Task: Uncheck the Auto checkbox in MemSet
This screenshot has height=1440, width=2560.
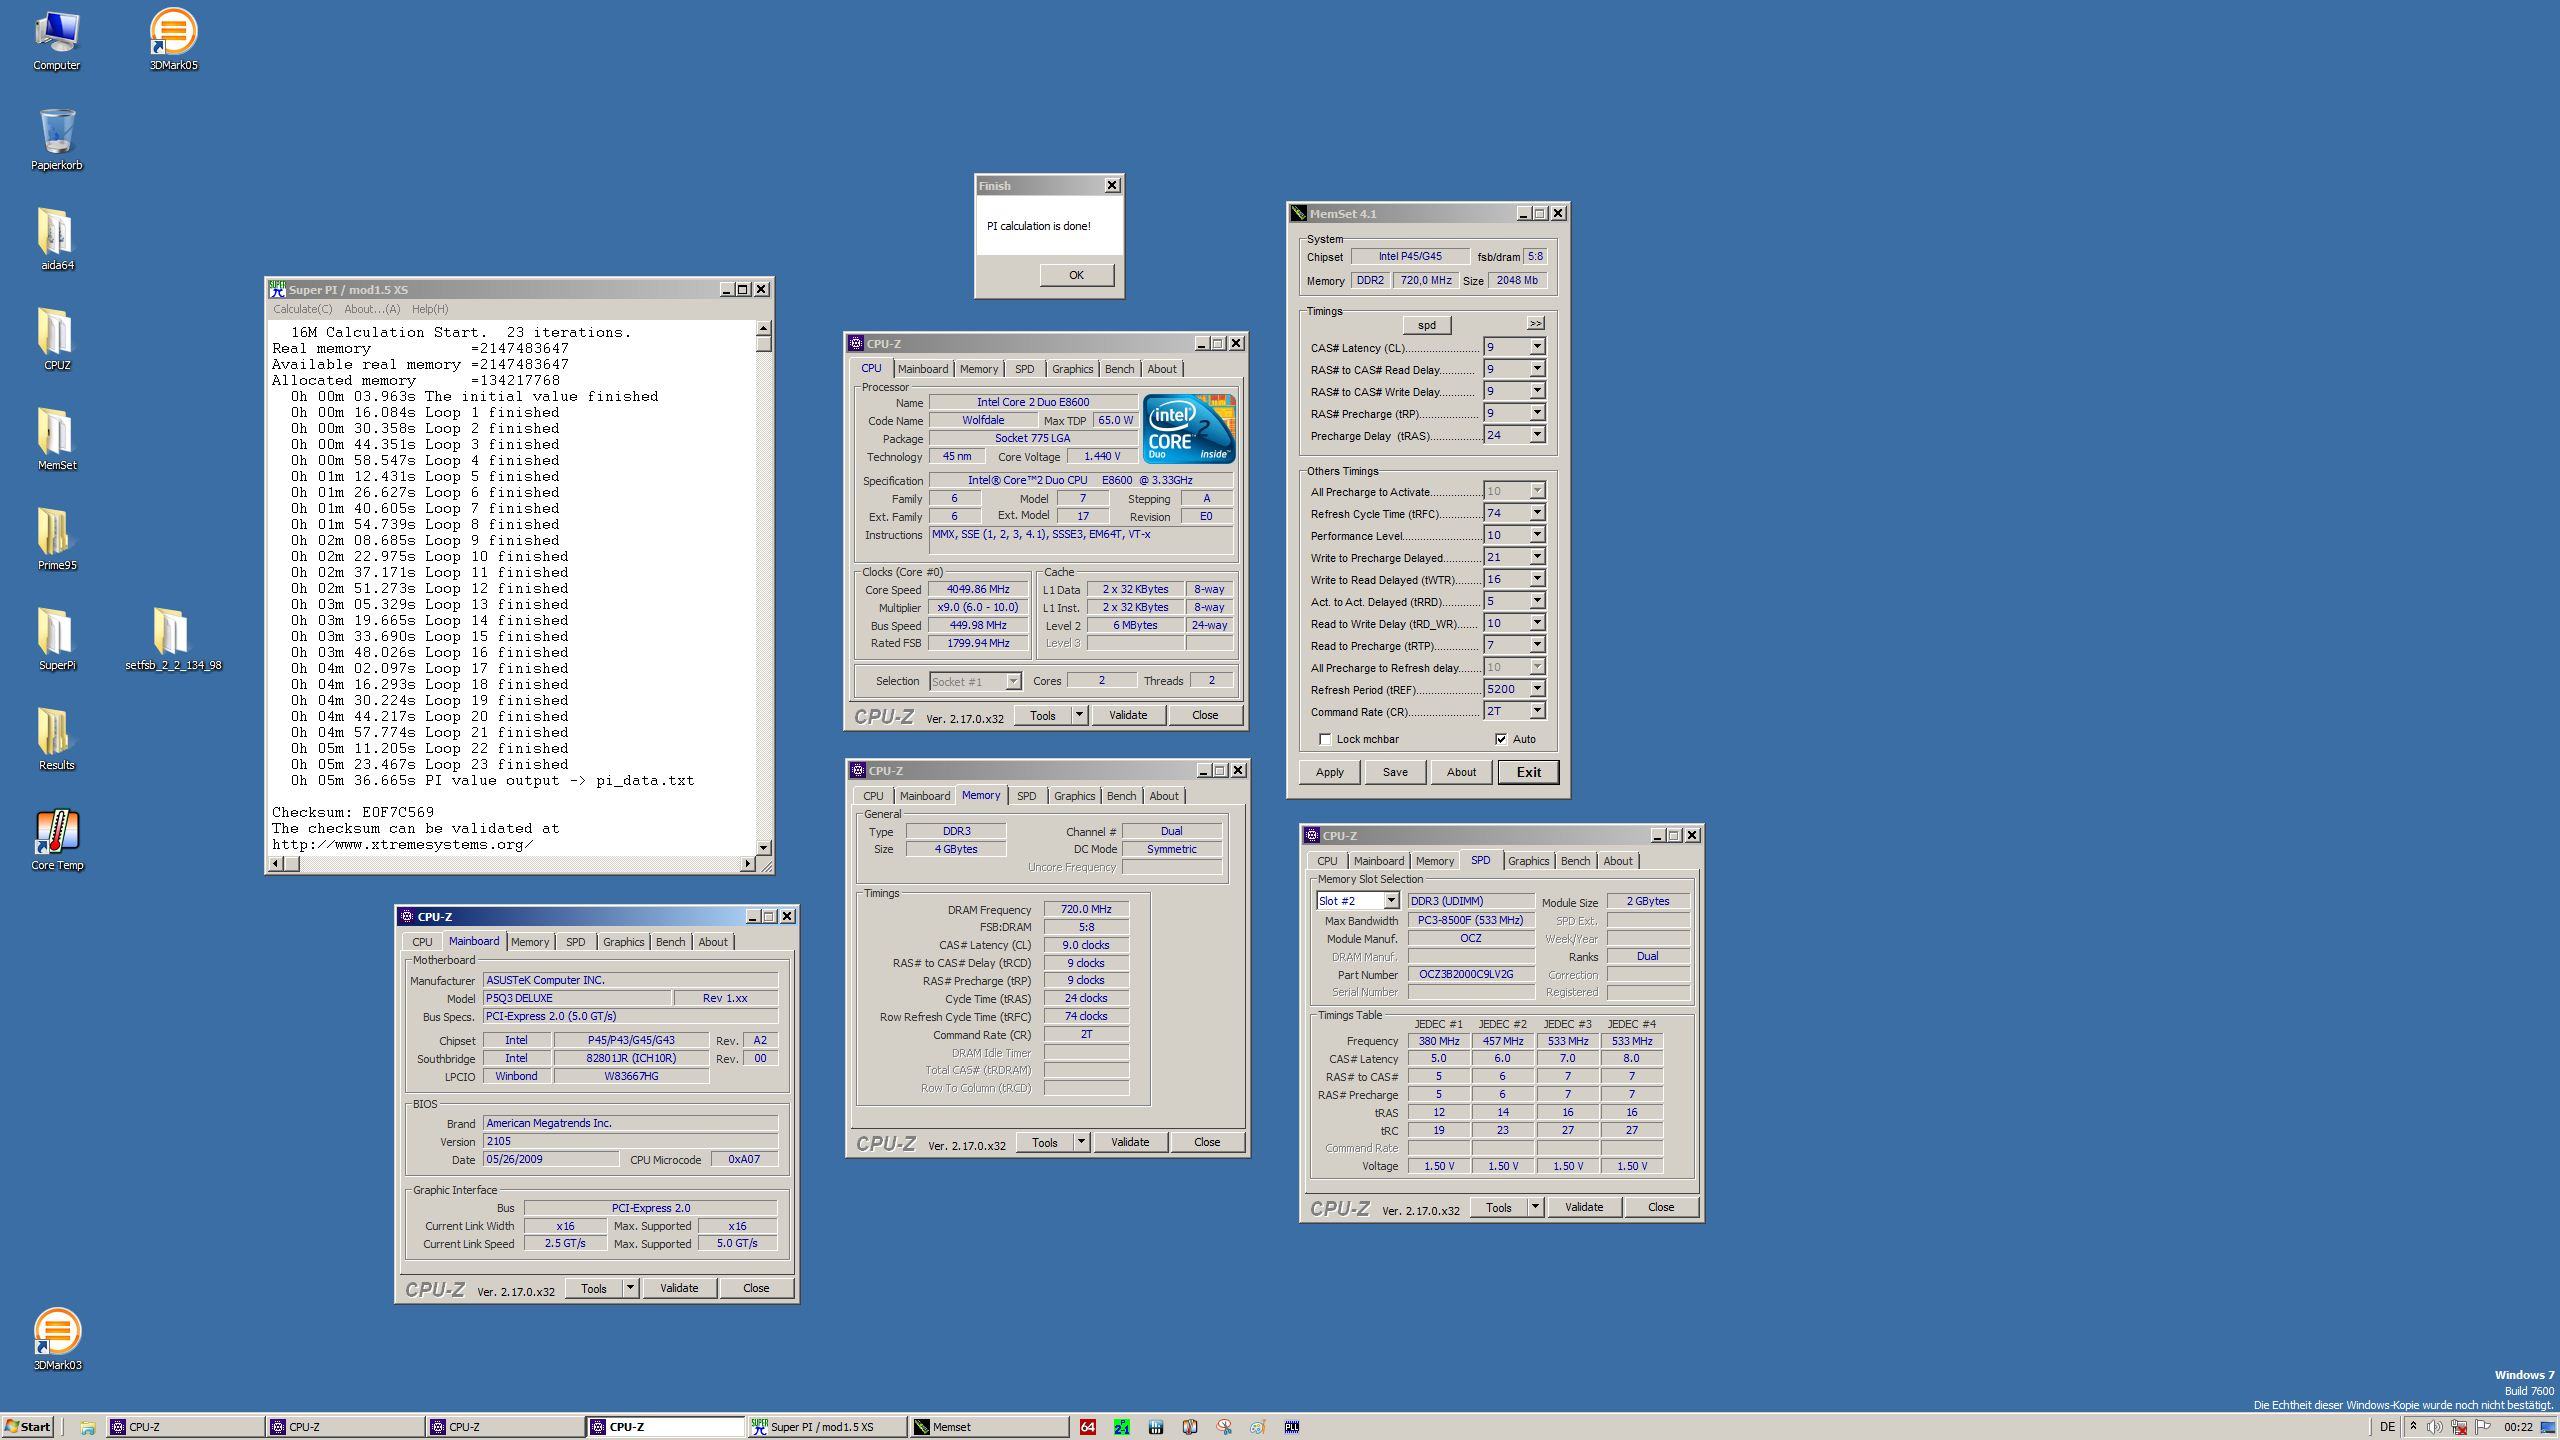Action: tap(1501, 739)
